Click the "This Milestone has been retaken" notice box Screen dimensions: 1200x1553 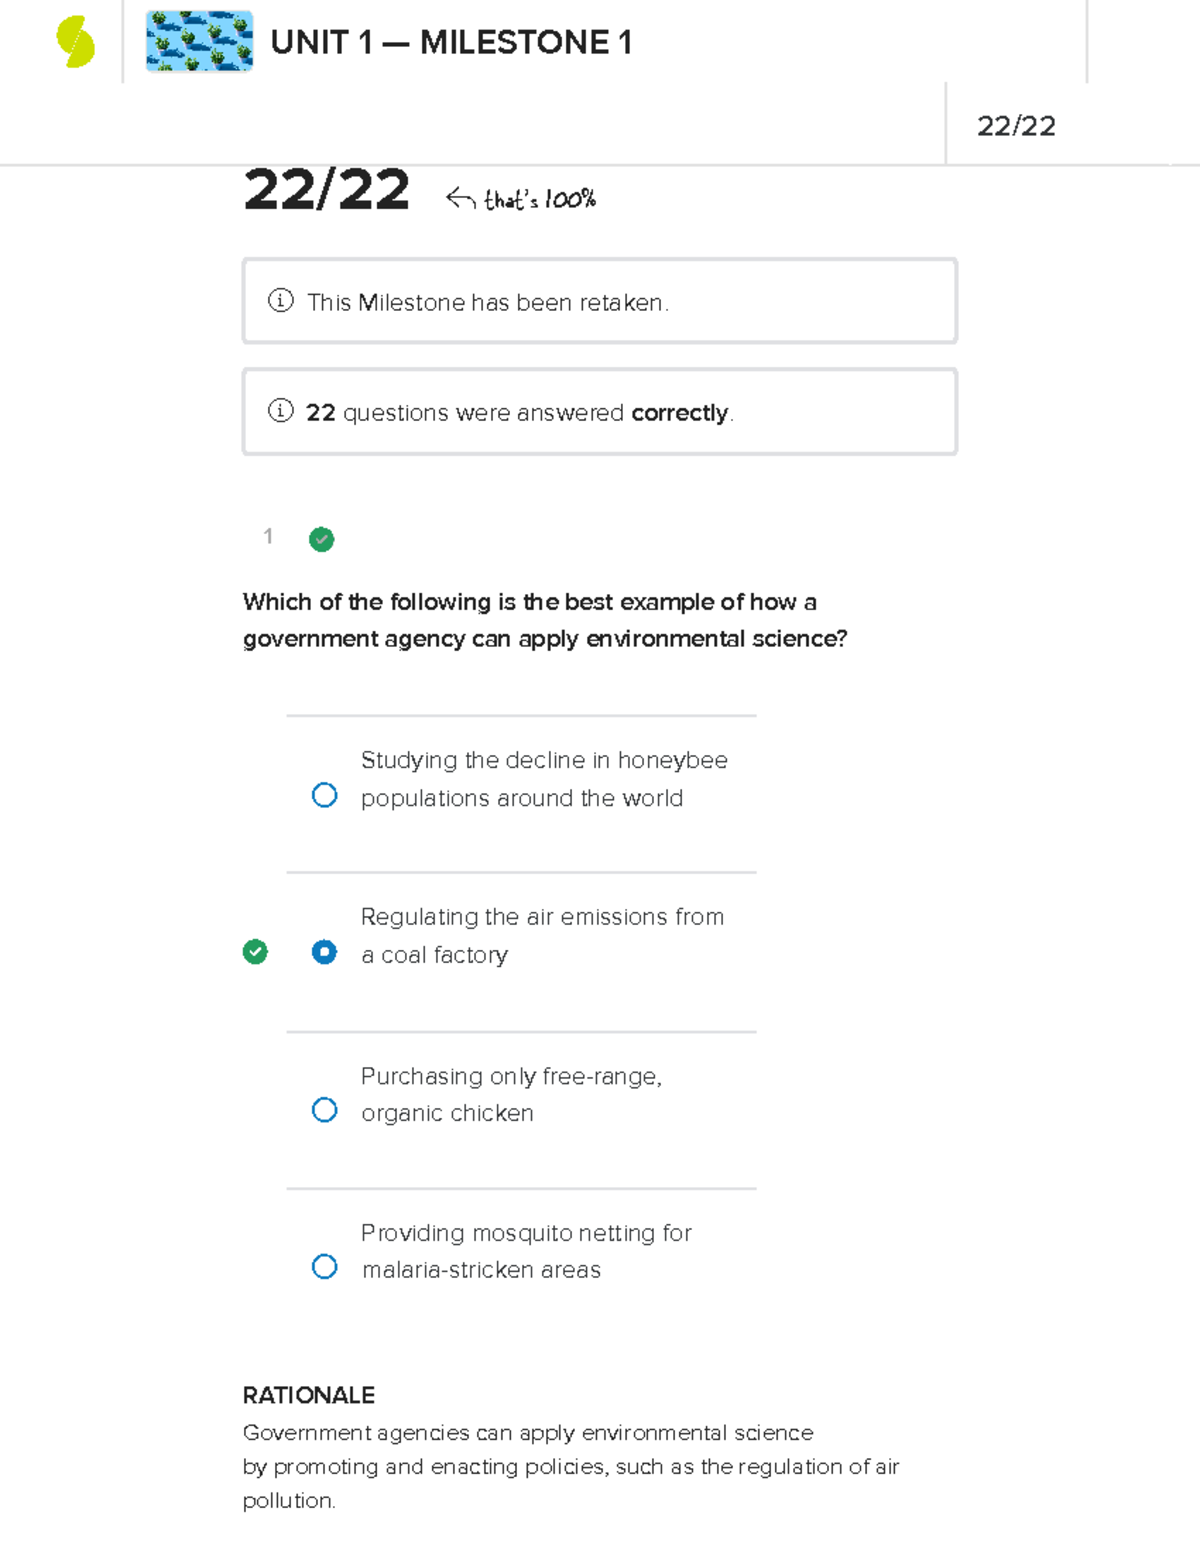[x=599, y=301]
